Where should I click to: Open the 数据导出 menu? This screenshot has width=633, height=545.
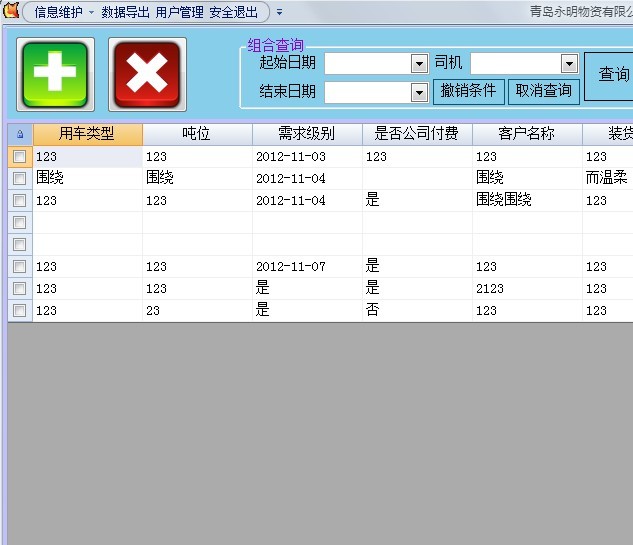(x=125, y=13)
